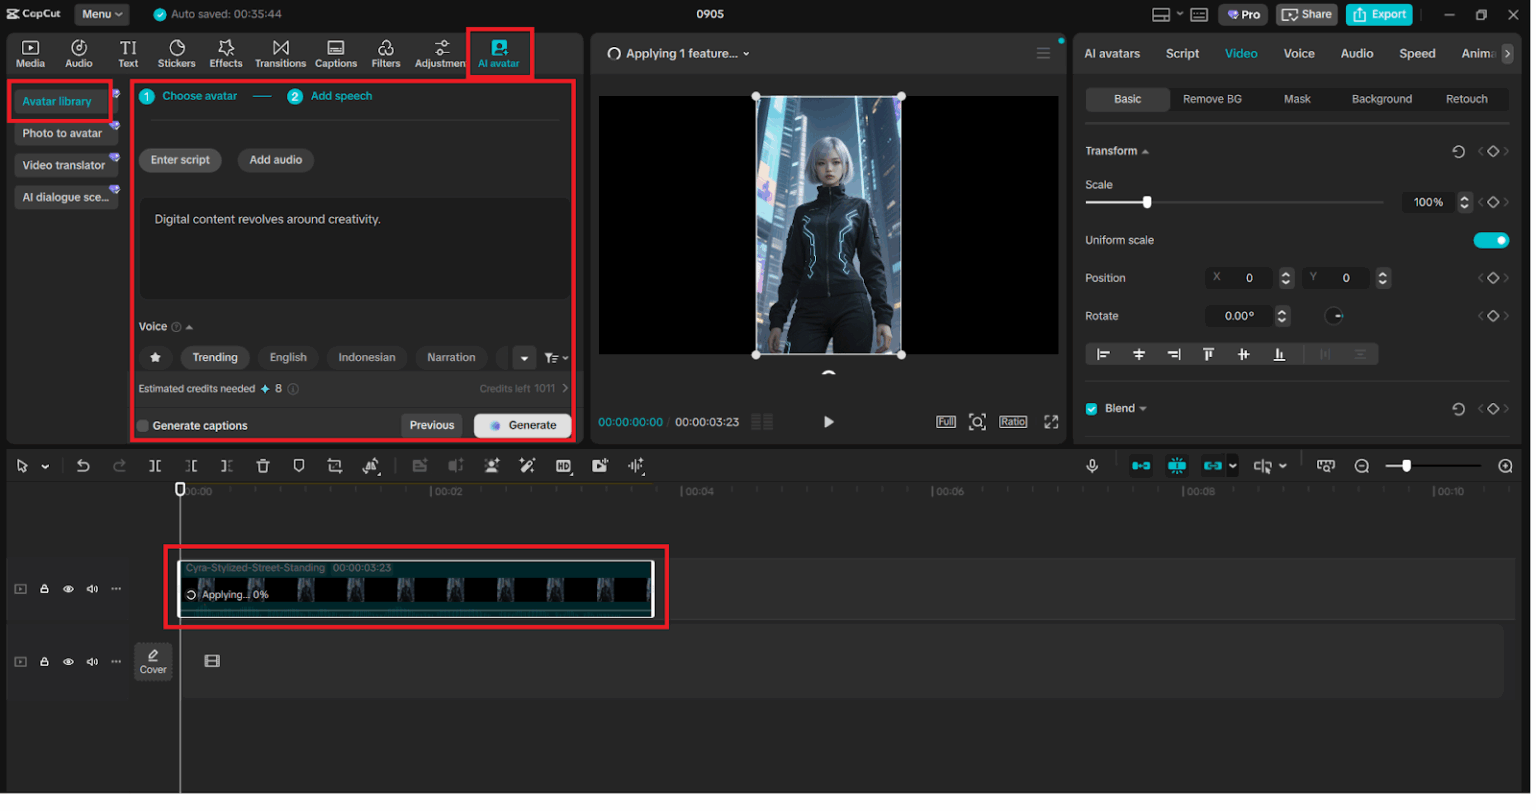
Task: Go back with the Previous button
Action: tap(433, 427)
